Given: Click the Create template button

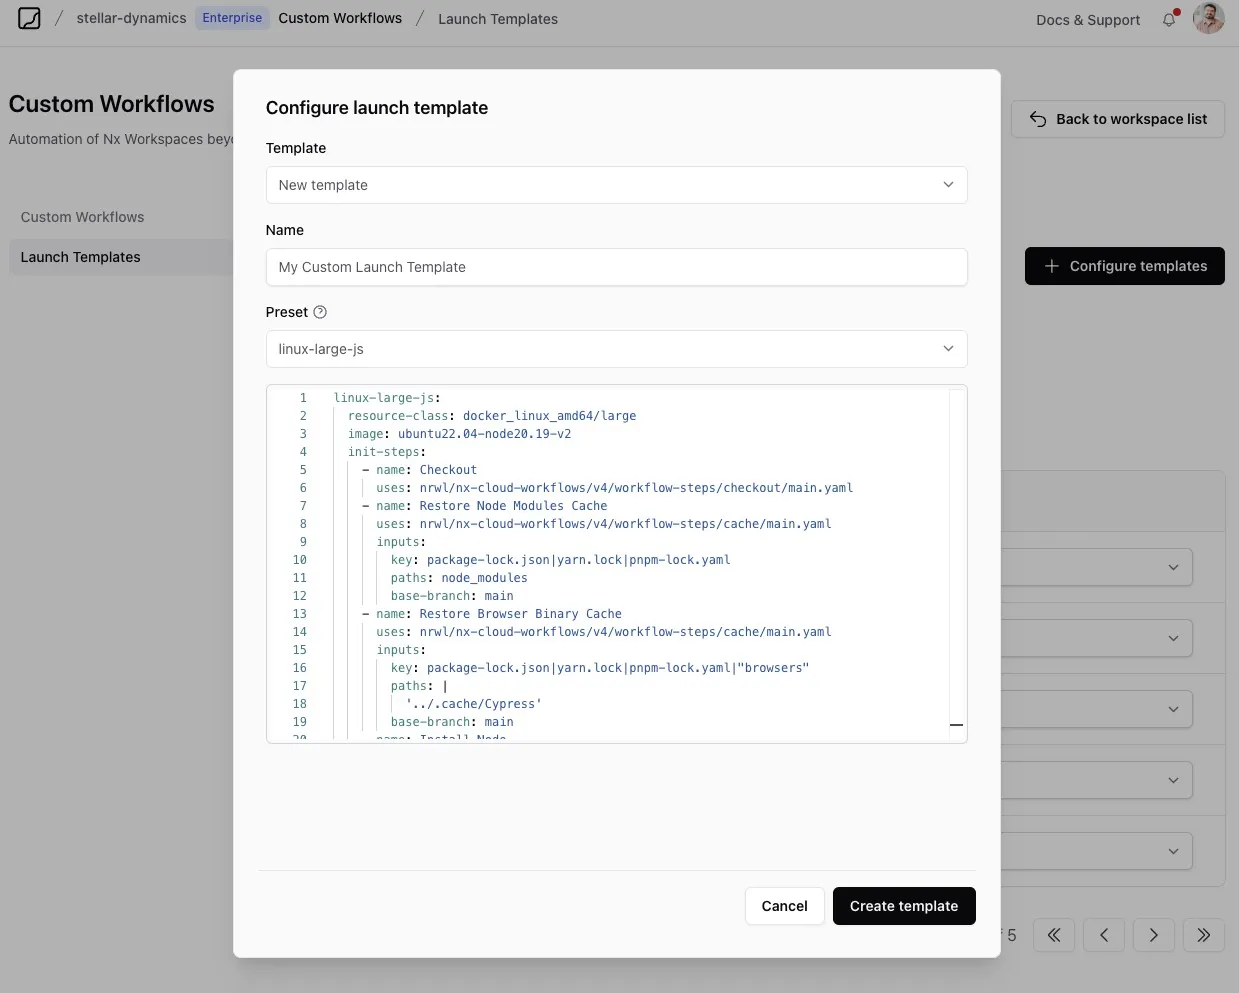Looking at the screenshot, I should click(903, 905).
